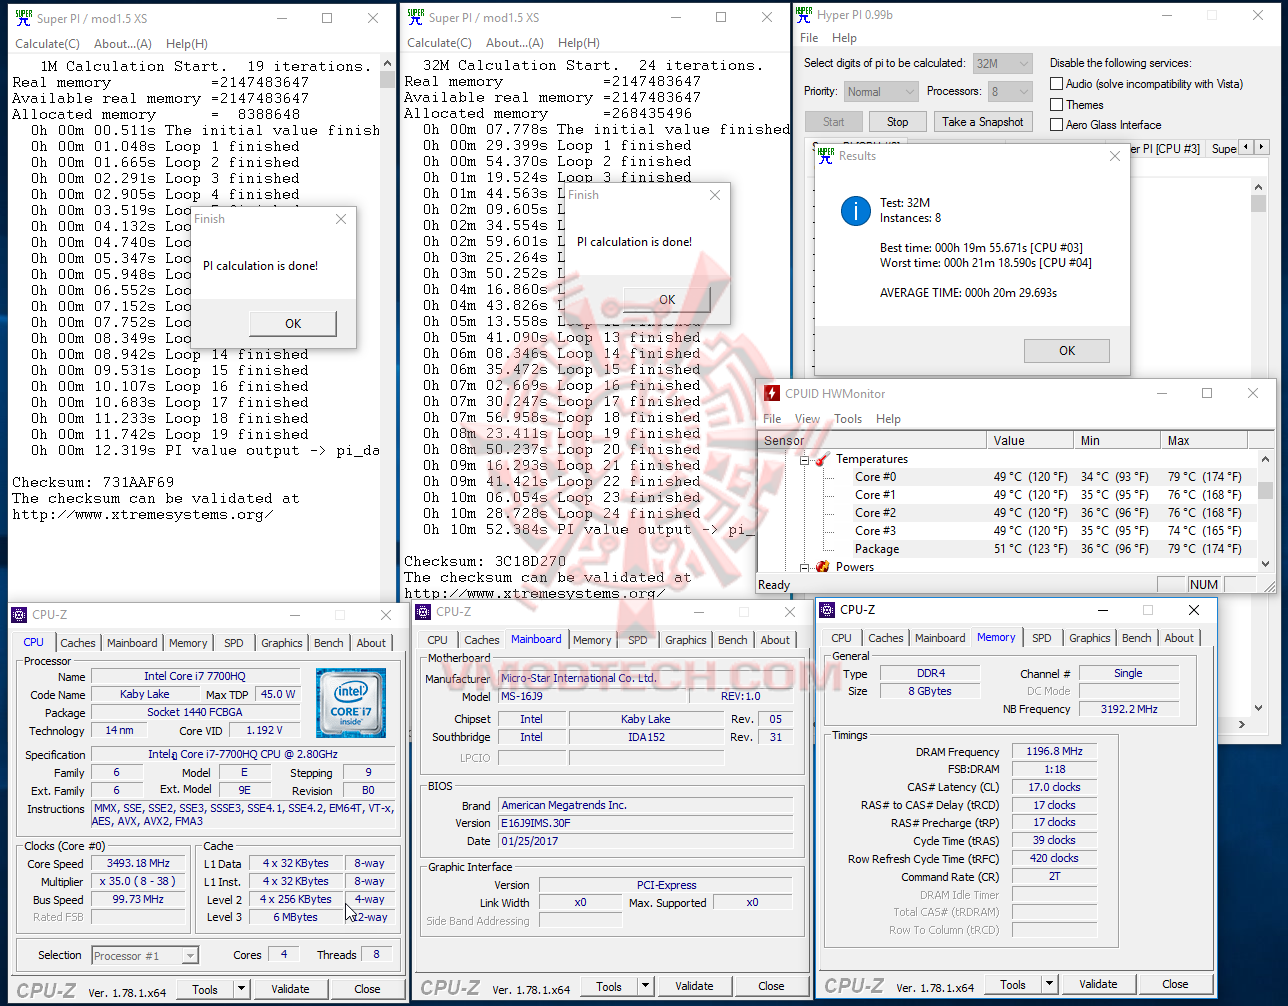
Task: Open the Processors dropdown showing 8
Action: 1008,92
